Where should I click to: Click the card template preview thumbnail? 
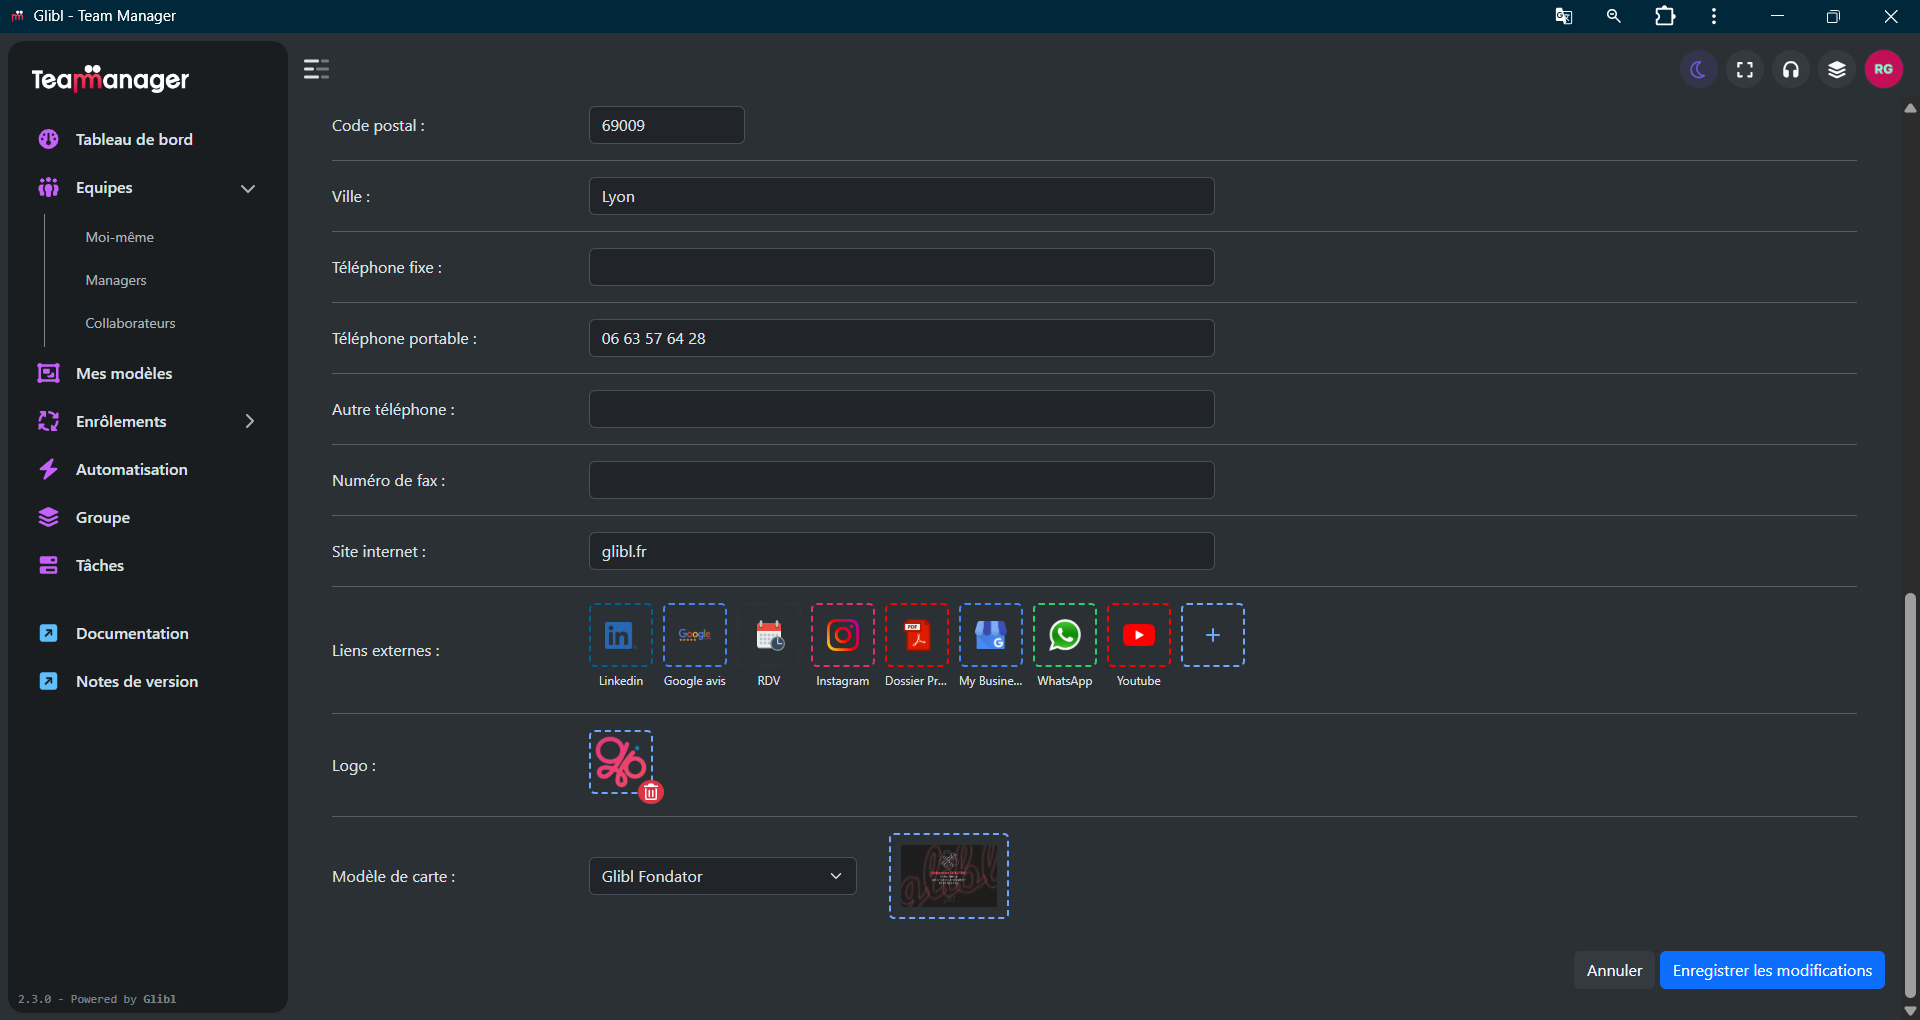948,876
